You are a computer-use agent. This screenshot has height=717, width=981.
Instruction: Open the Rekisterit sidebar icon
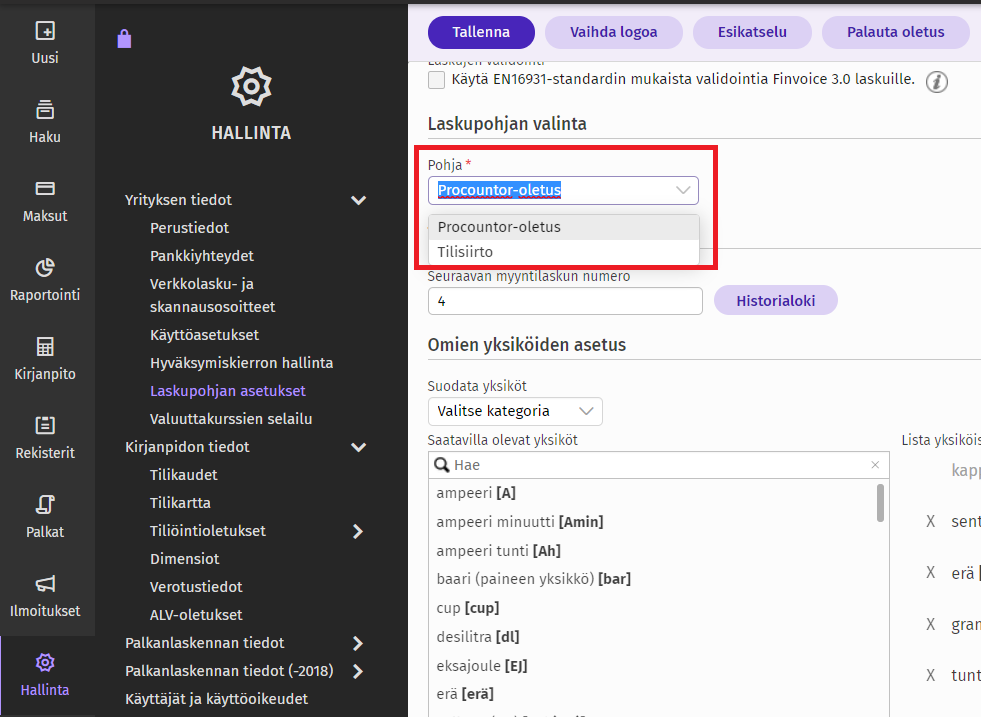coord(45,425)
